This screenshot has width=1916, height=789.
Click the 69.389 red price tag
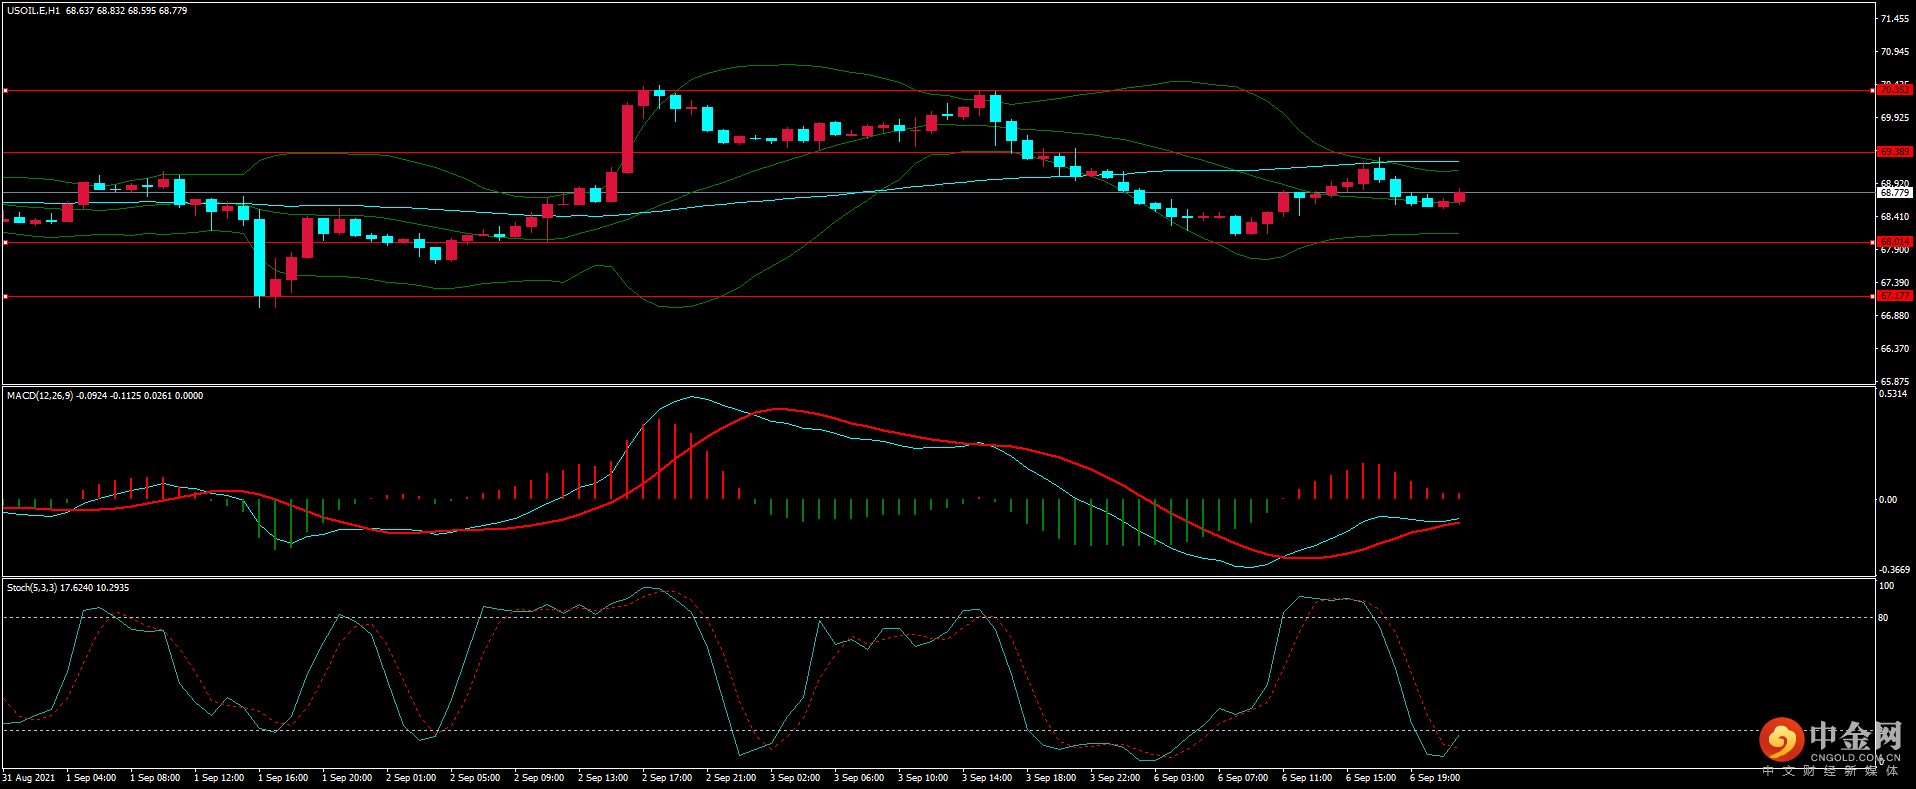(1894, 152)
